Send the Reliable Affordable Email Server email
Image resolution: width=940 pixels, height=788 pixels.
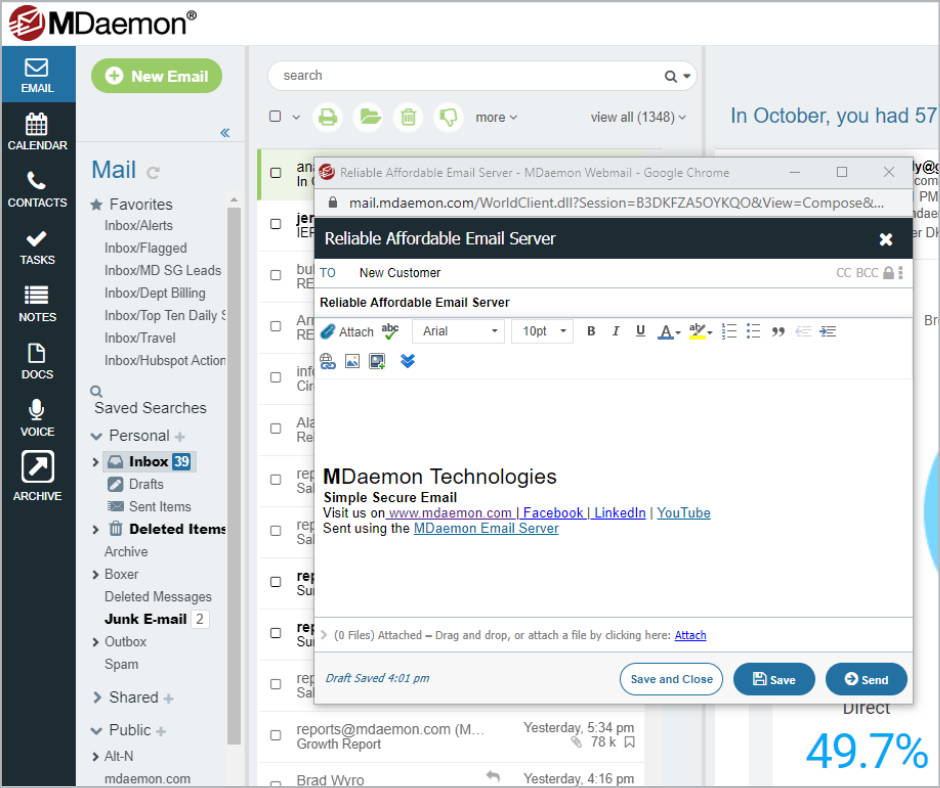coord(866,679)
